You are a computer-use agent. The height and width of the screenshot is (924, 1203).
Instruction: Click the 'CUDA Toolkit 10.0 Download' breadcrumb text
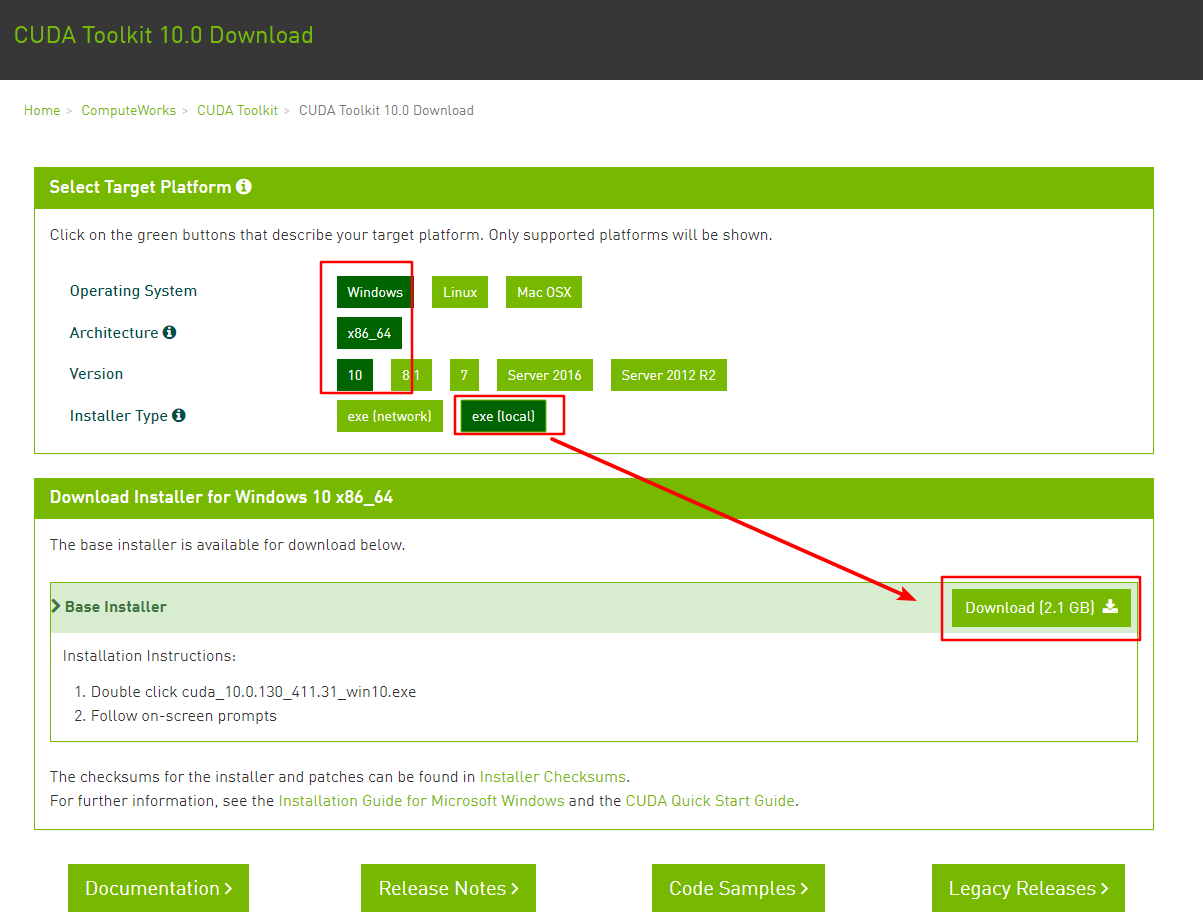(x=386, y=110)
